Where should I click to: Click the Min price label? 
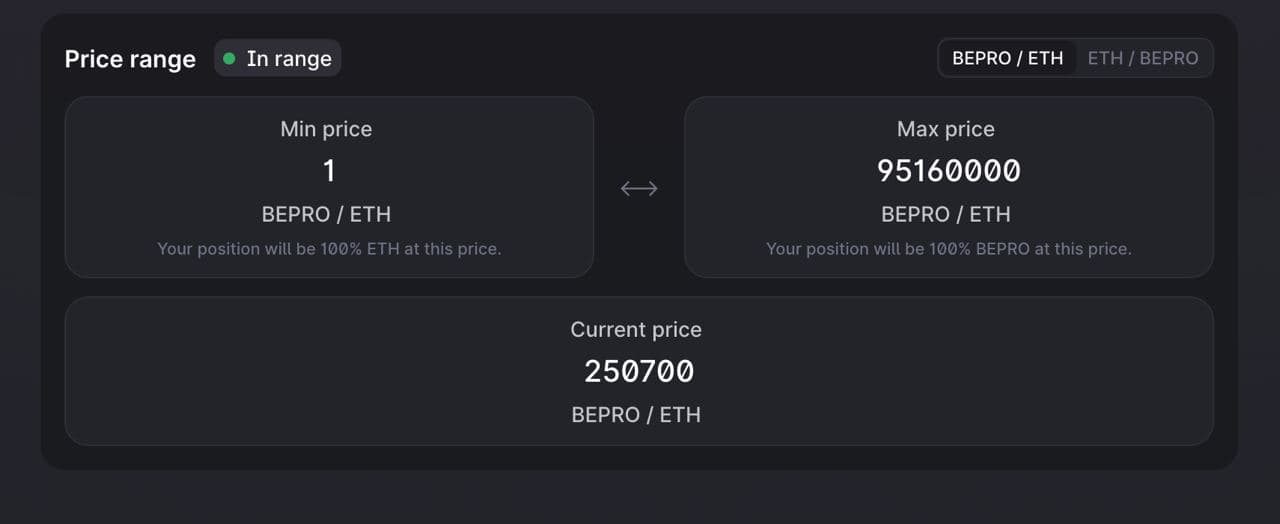pyautogui.click(x=326, y=129)
